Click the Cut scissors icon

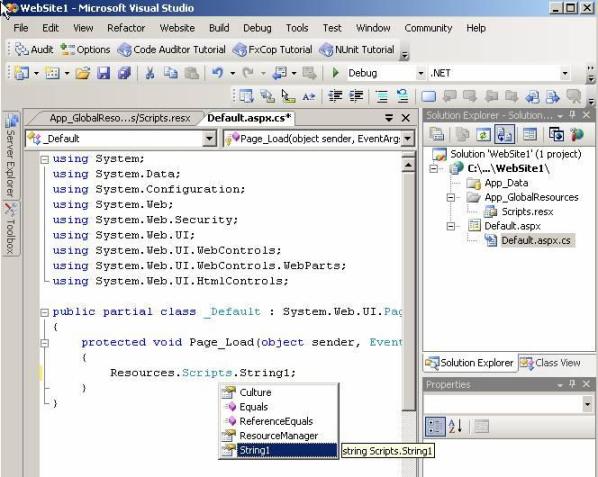point(150,72)
